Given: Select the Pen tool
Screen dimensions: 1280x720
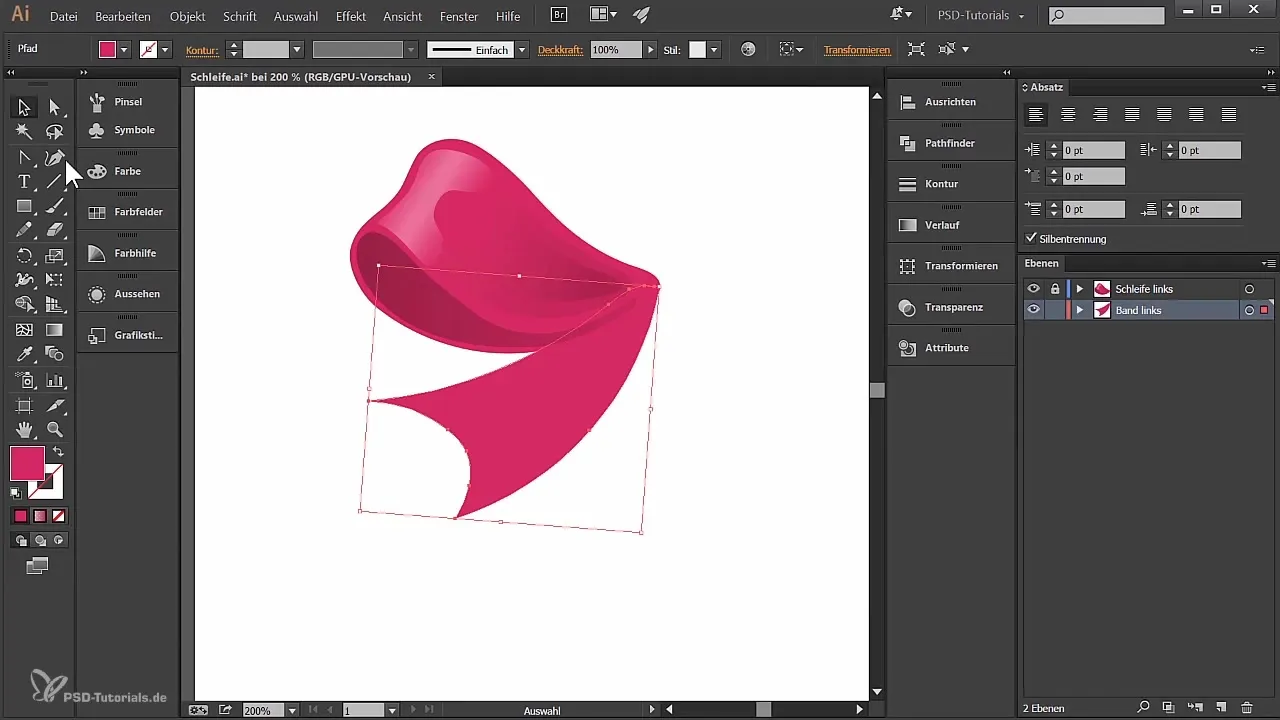Looking at the screenshot, I should (x=55, y=158).
